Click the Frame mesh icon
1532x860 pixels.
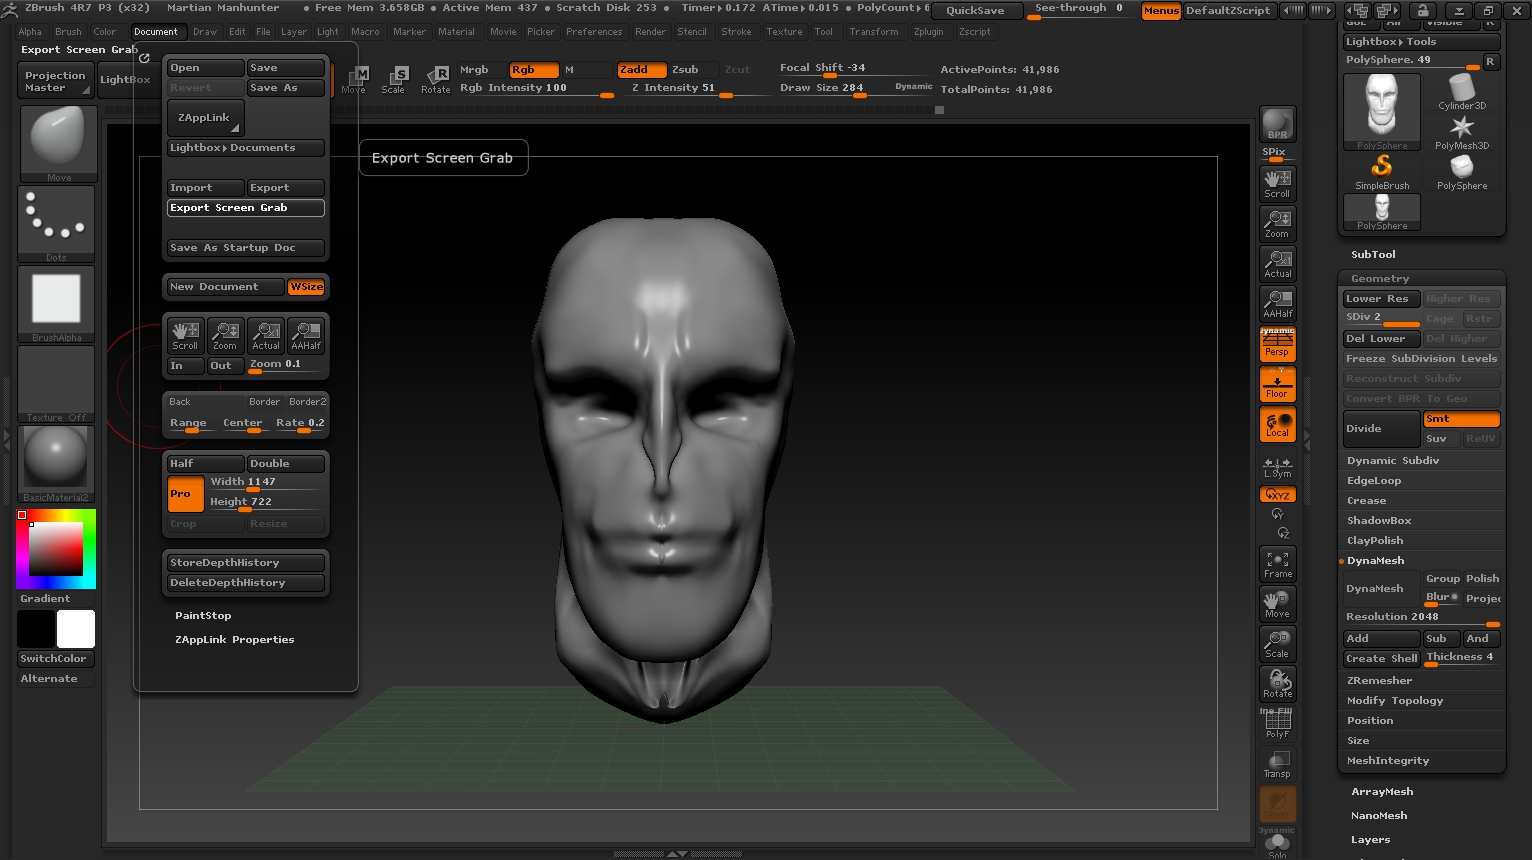click(1277, 564)
